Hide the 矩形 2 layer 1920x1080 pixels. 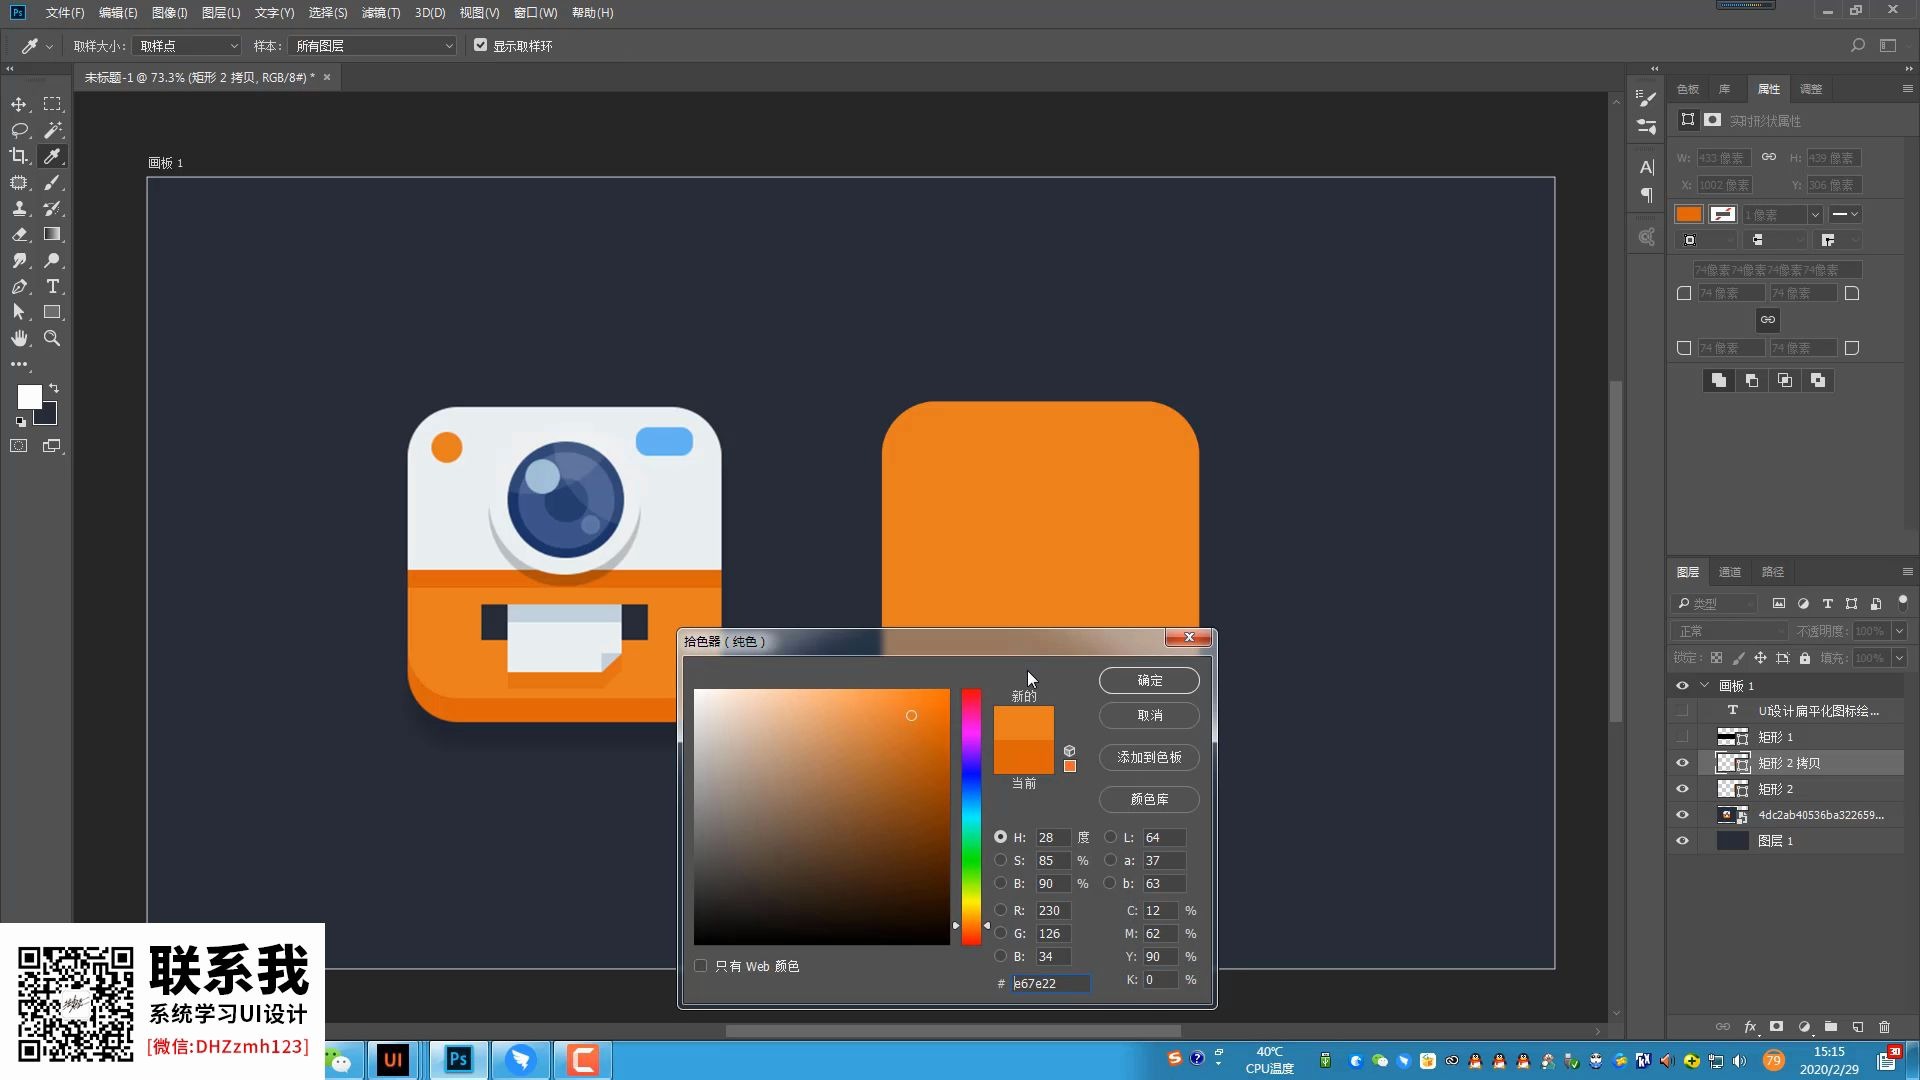coord(1682,789)
